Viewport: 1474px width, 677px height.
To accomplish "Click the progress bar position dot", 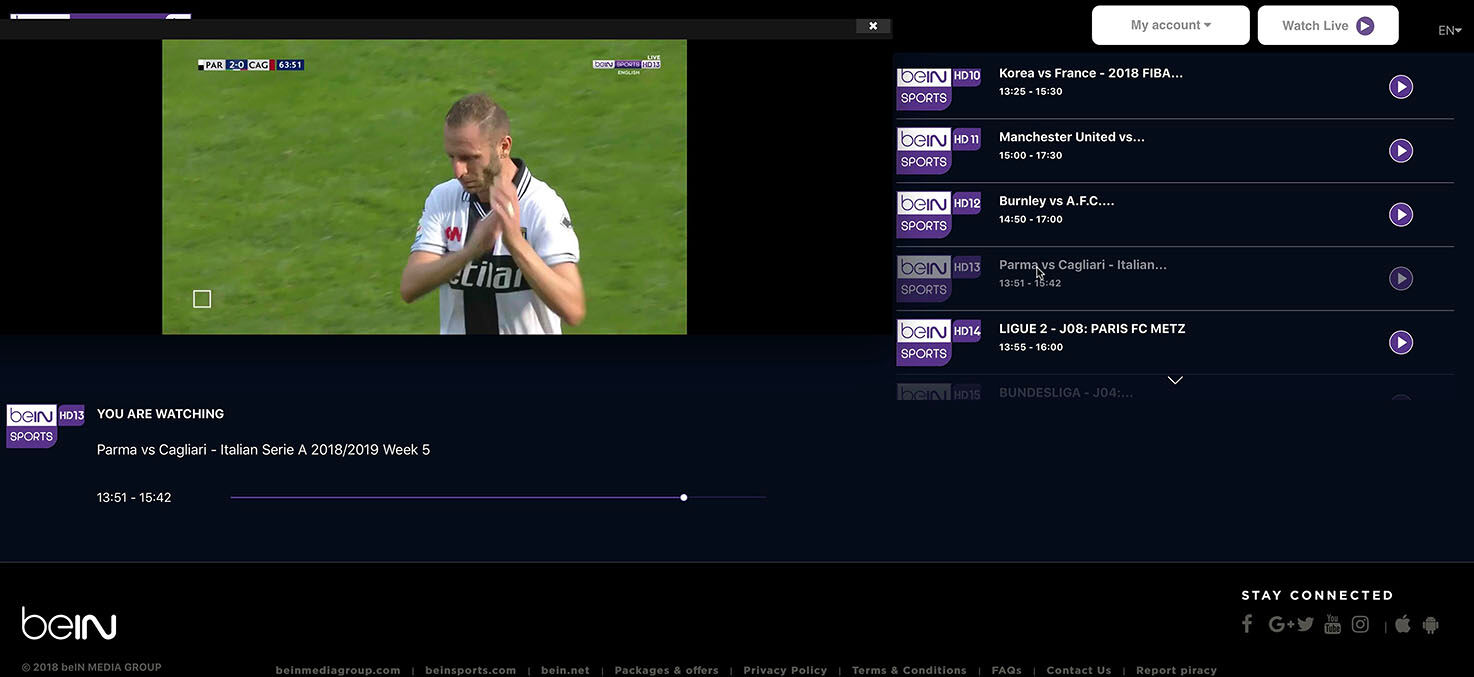I will coord(684,497).
